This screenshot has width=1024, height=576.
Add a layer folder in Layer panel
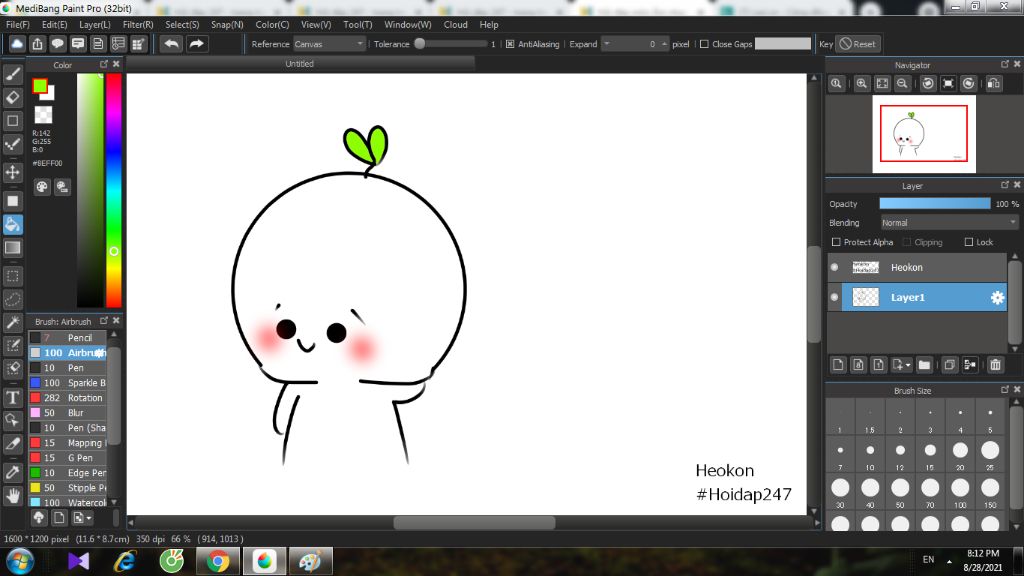tap(923, 364)
